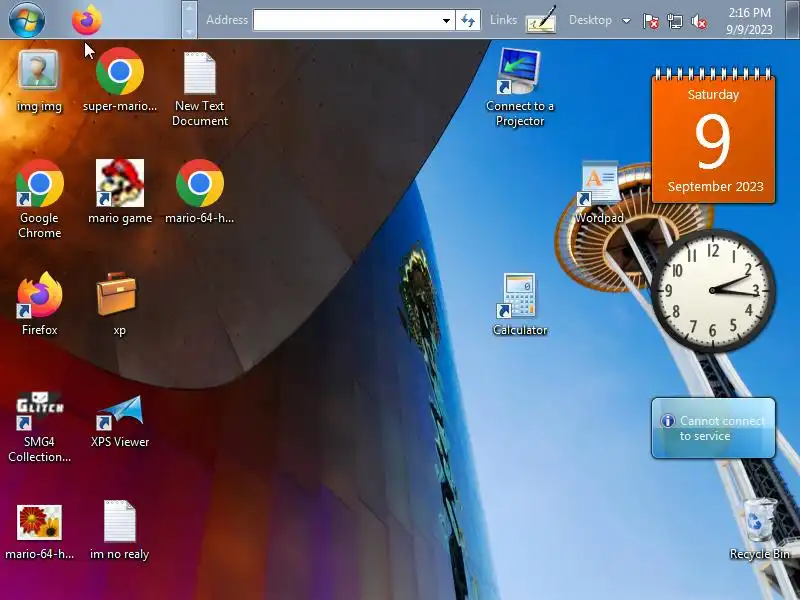Select the mario game shortcut

120,191
